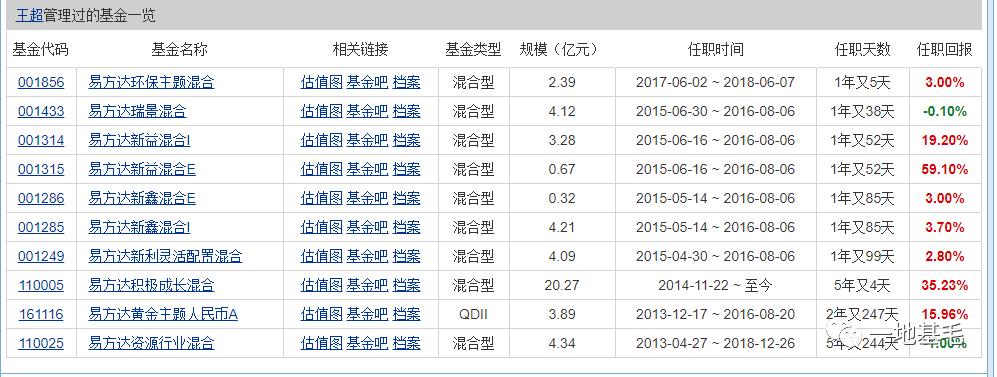Screen dimensions: 997x377
Task: View 估值图 for fund 001856
Action: 321,83
